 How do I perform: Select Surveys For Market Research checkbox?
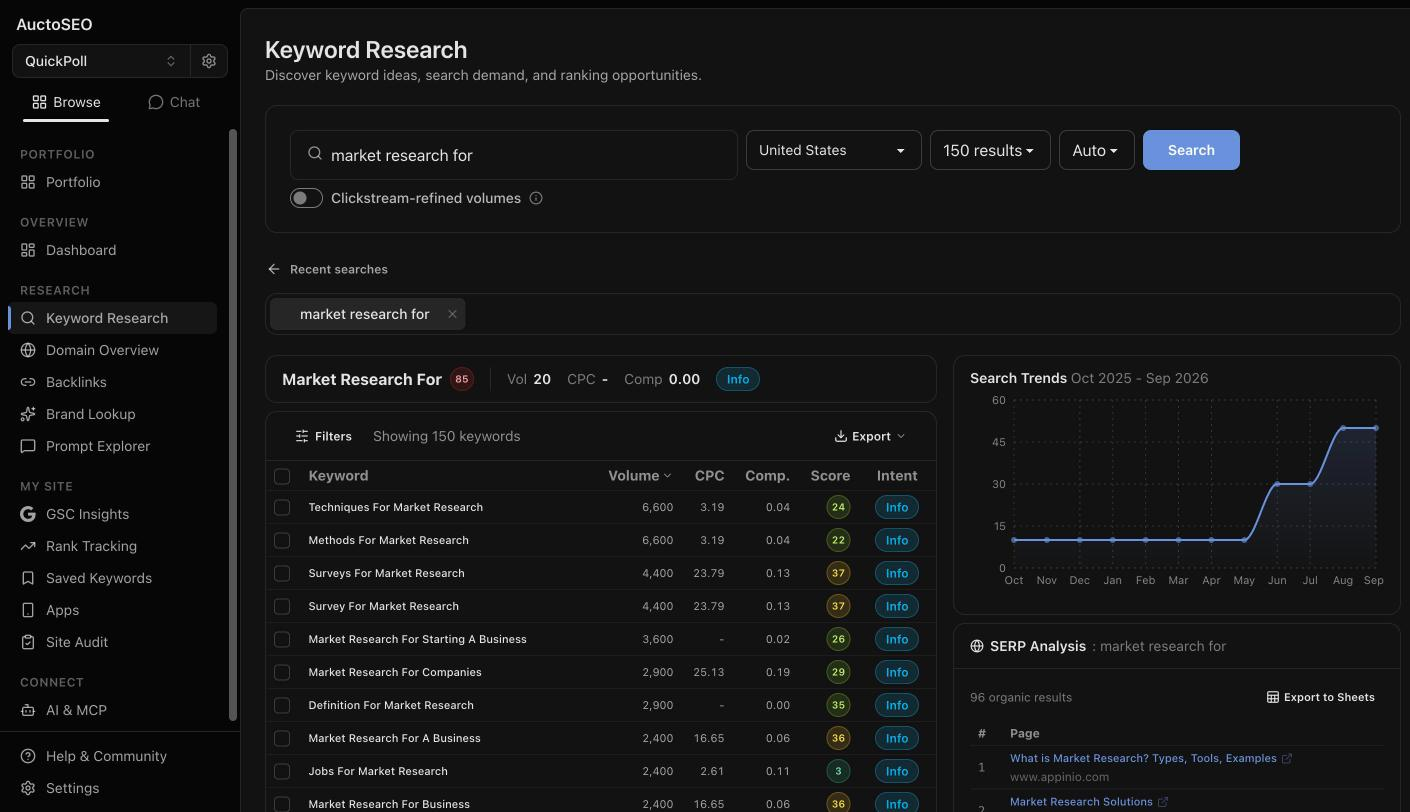coord(282,573)
